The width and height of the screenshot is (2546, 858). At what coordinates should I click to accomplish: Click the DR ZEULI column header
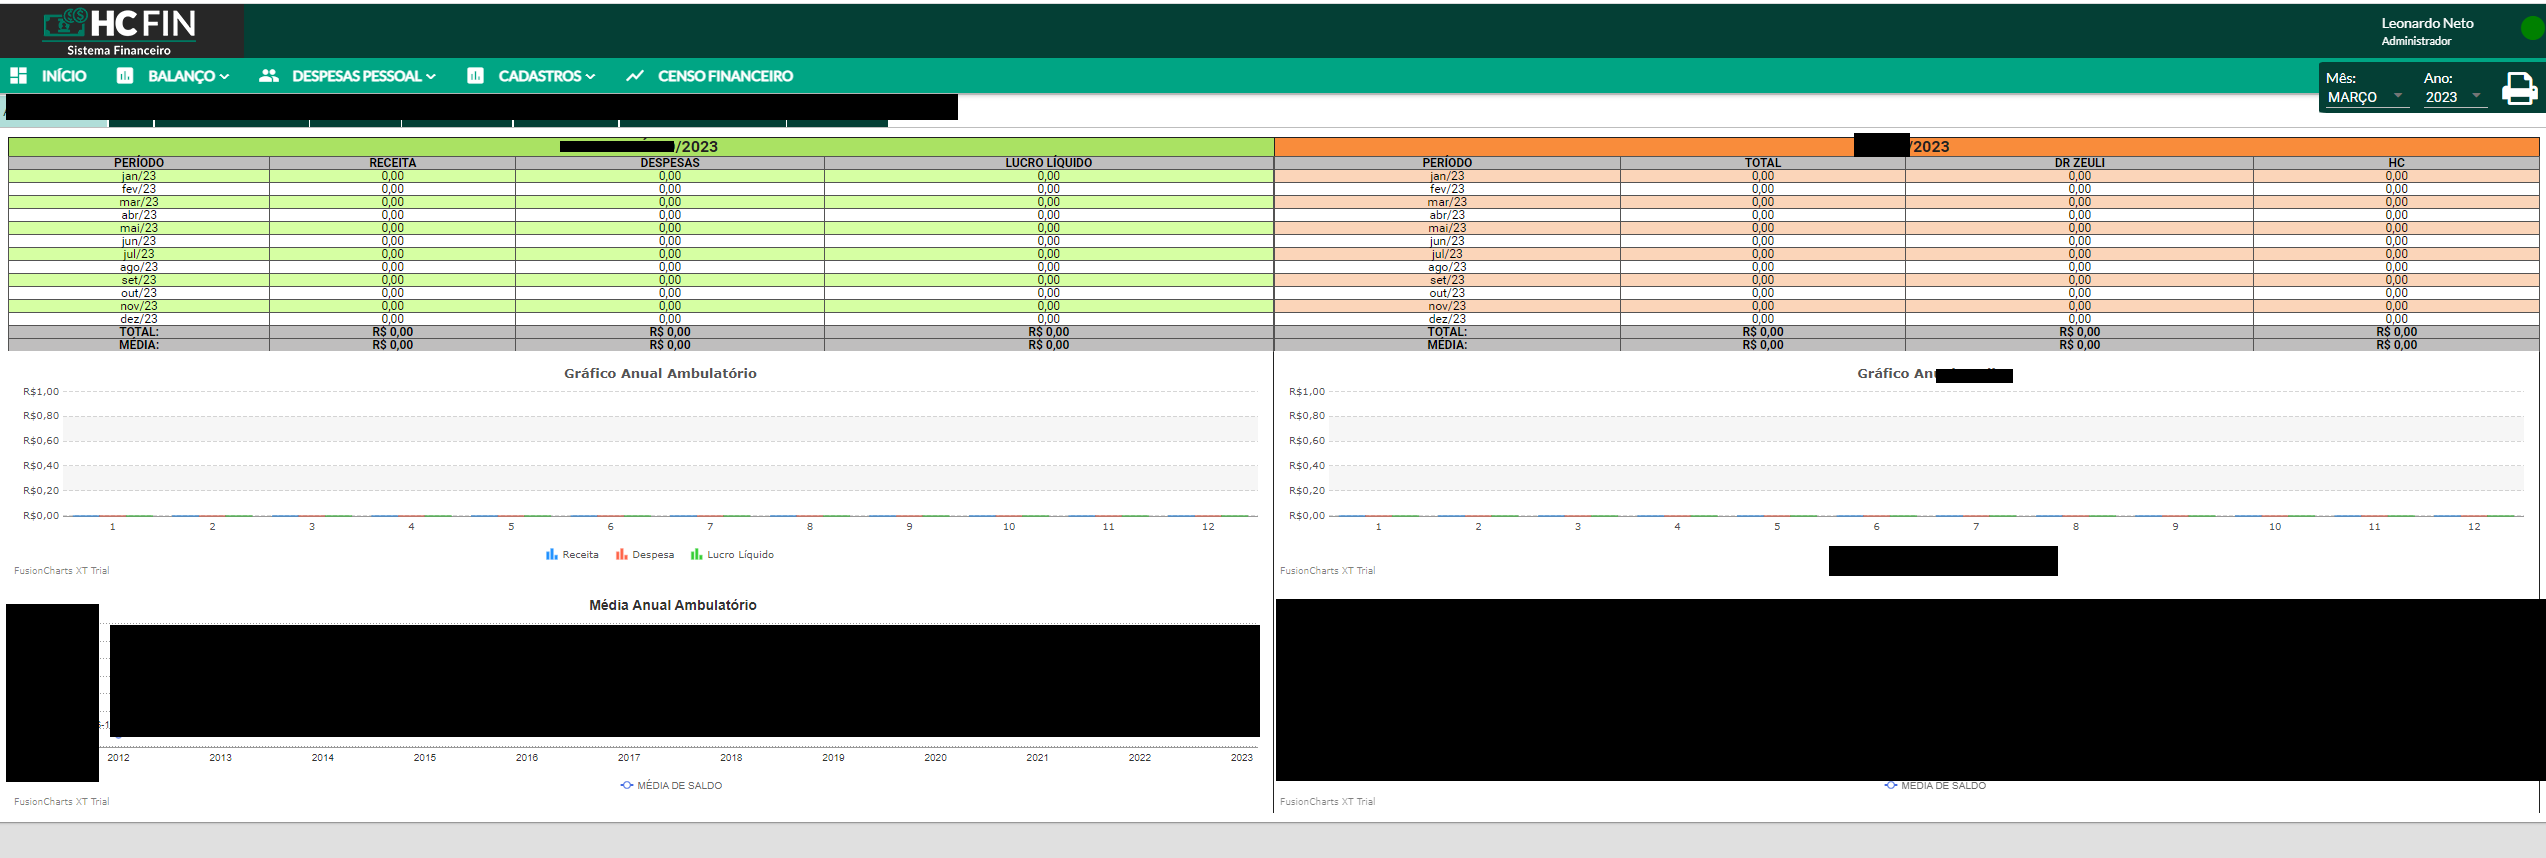[x=2079, y=163]
